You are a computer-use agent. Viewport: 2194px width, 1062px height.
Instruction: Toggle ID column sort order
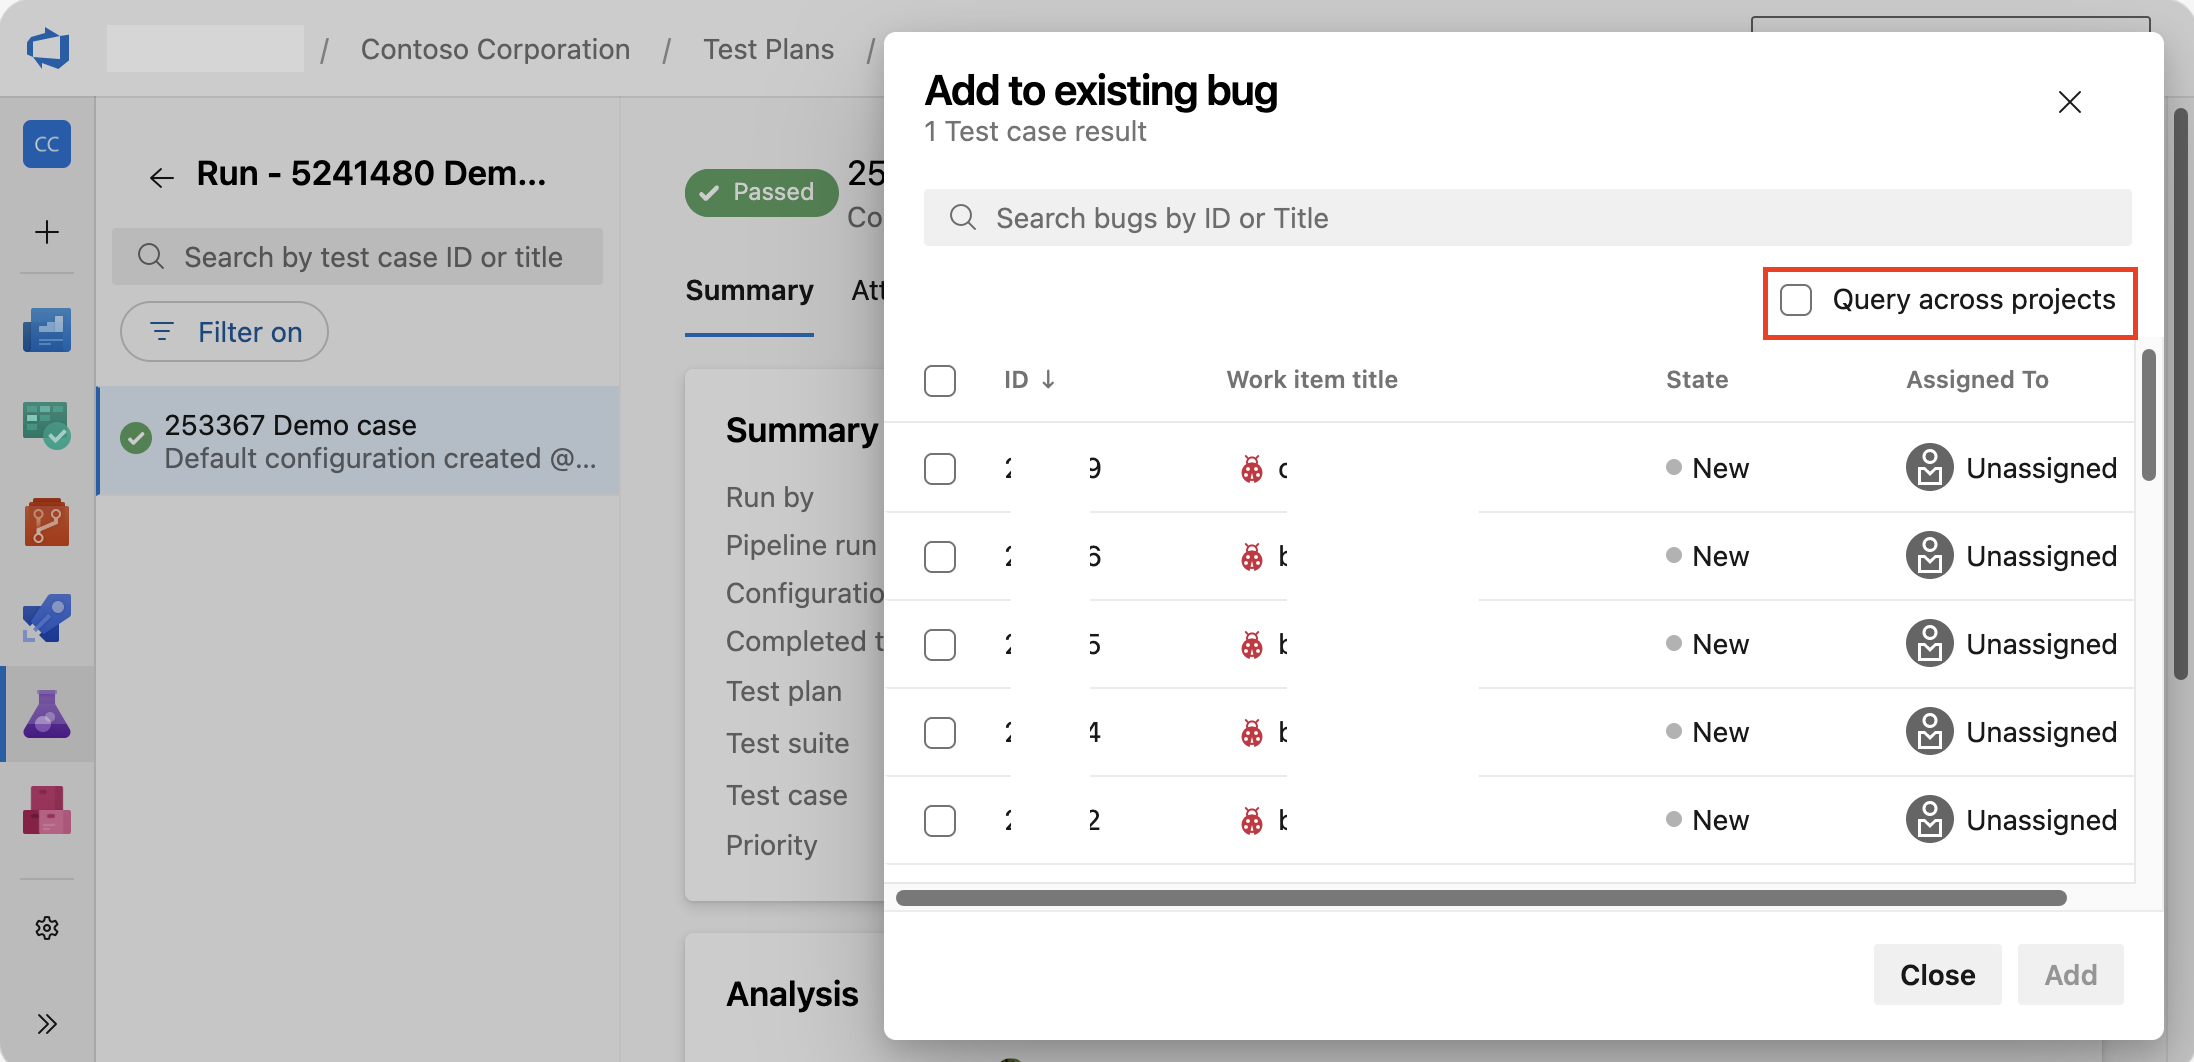pos(1030,379)
